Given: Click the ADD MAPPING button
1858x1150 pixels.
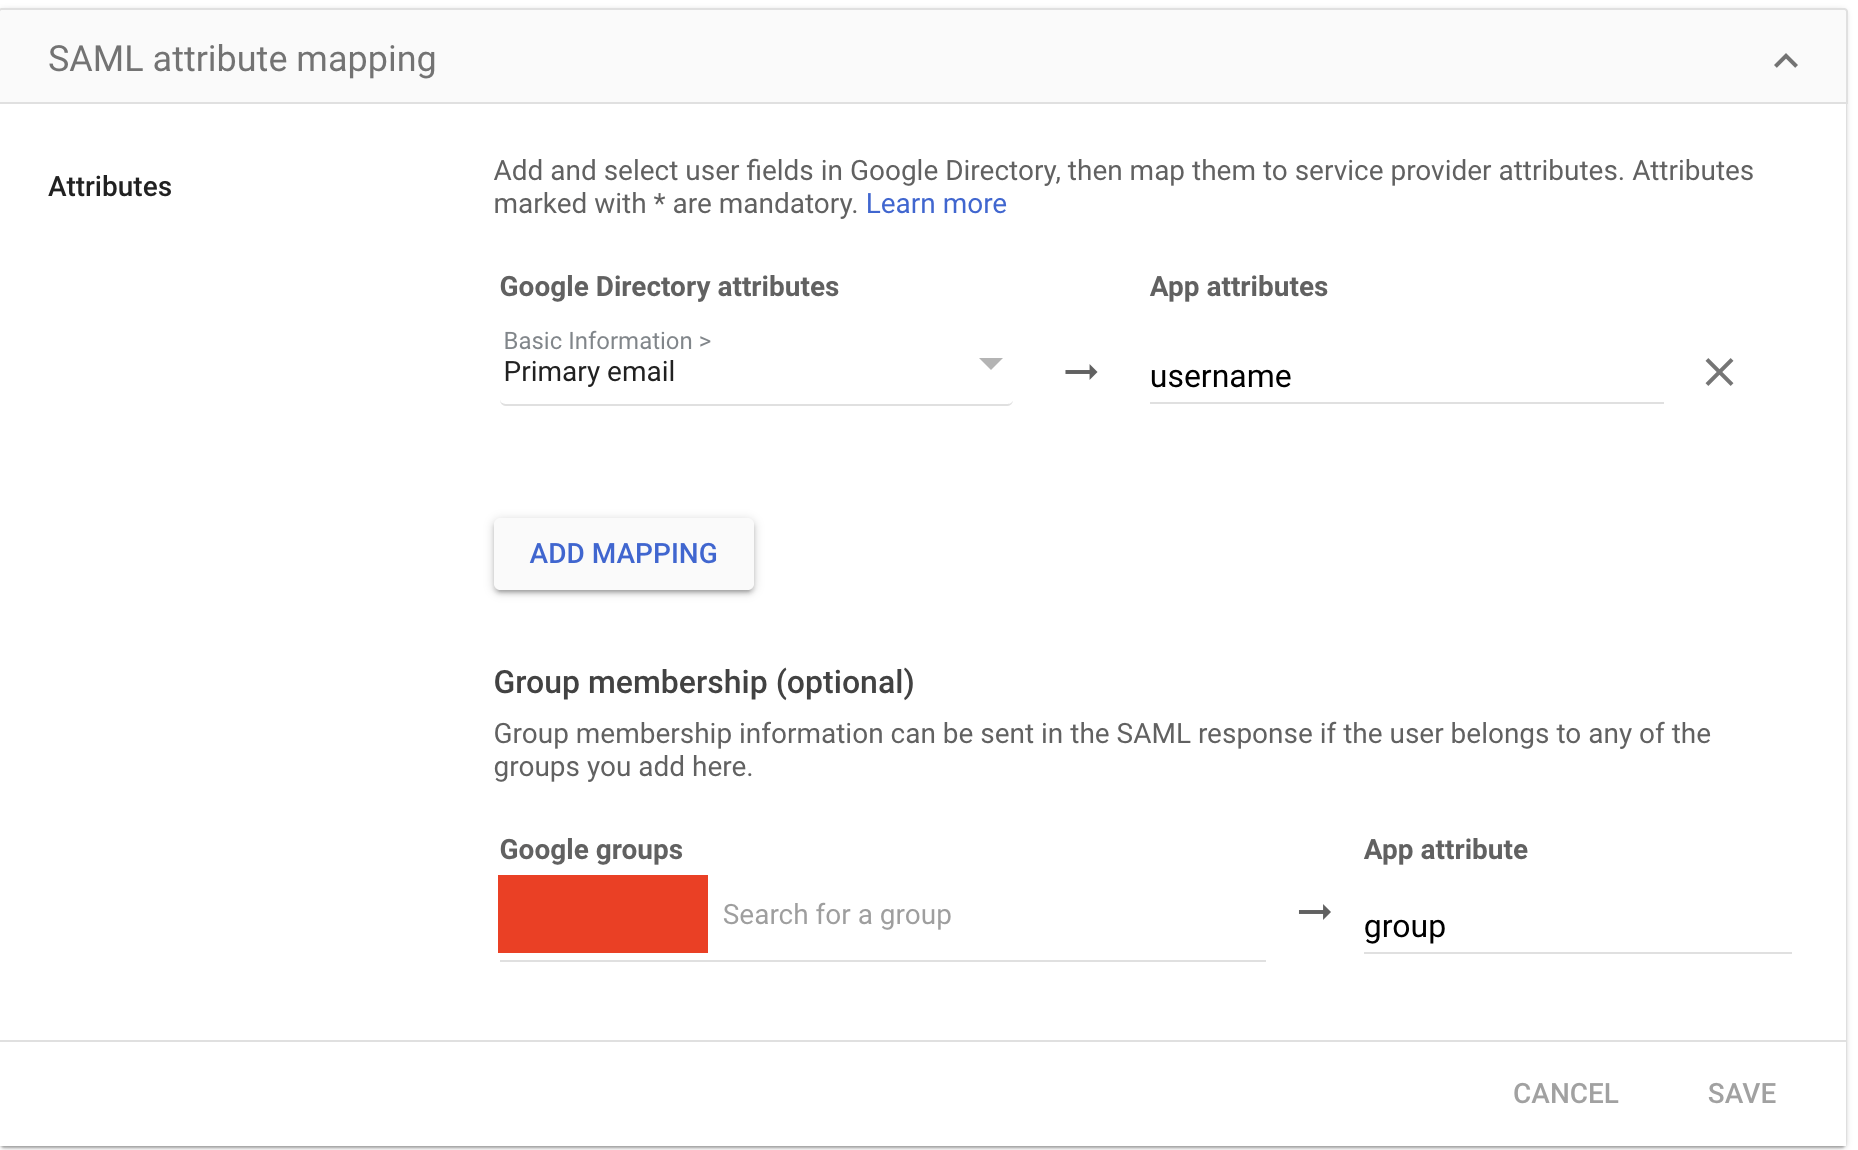Looking at the screenshot, I should pos(623,553).
